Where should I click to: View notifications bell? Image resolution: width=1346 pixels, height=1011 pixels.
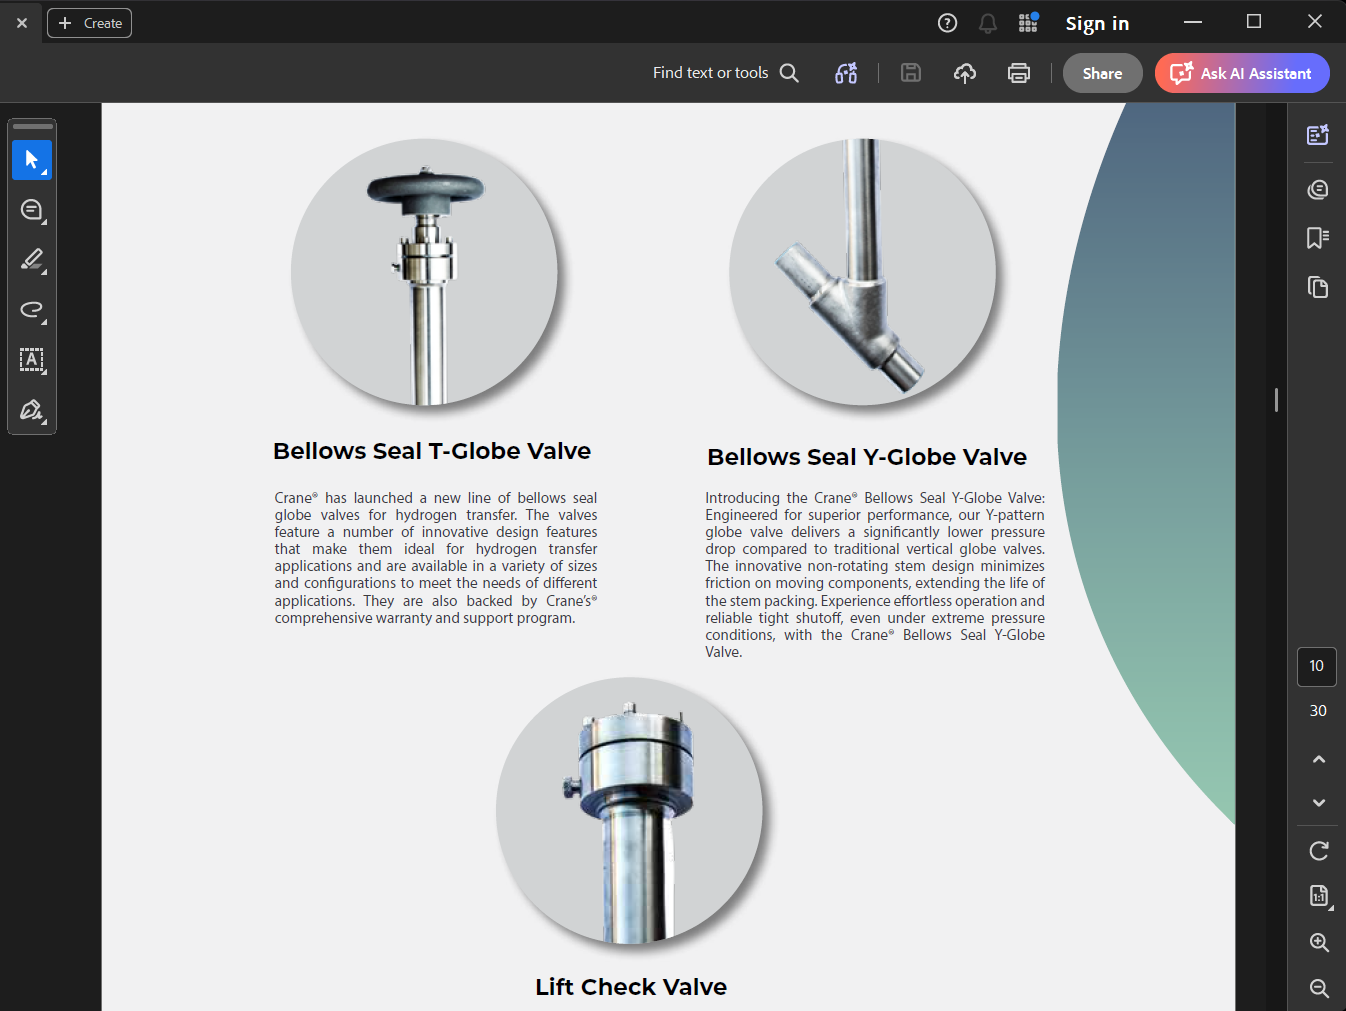(988, 23)
